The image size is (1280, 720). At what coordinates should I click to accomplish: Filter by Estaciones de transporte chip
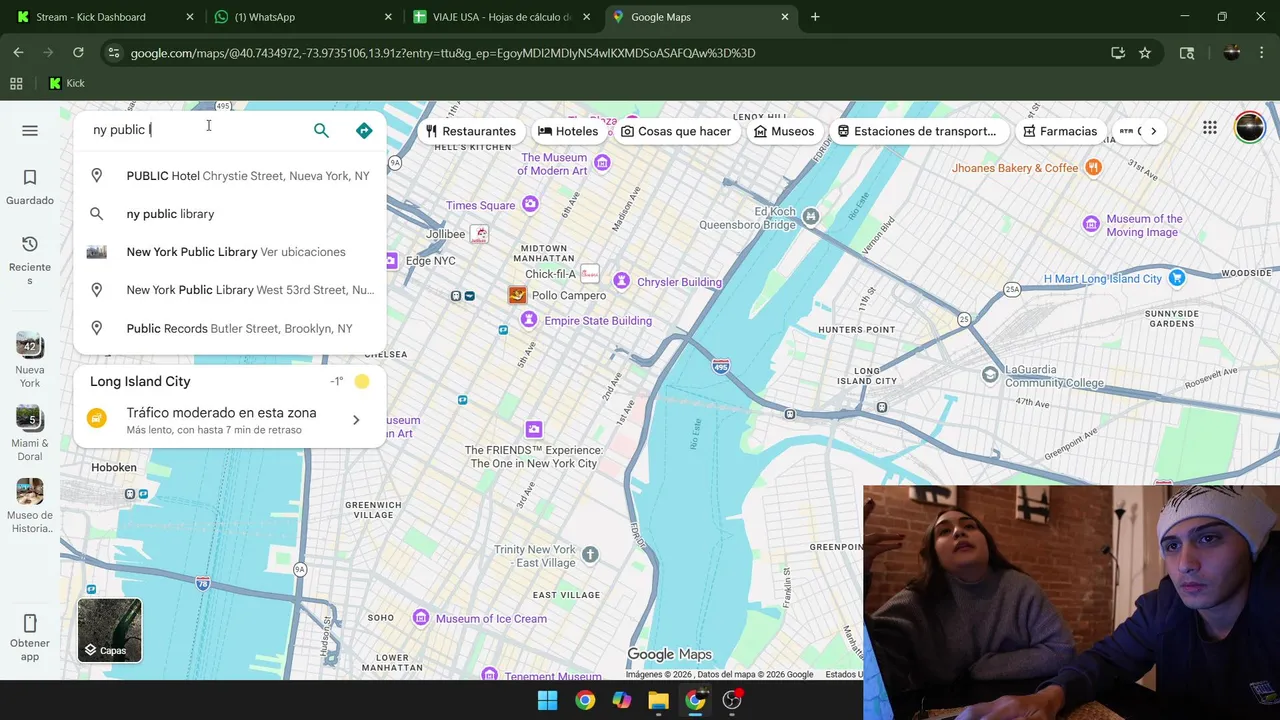tap(917, 131)
